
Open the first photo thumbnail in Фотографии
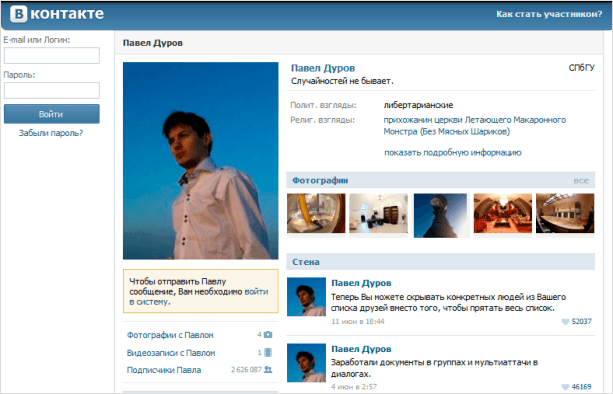tap(316, 213)
